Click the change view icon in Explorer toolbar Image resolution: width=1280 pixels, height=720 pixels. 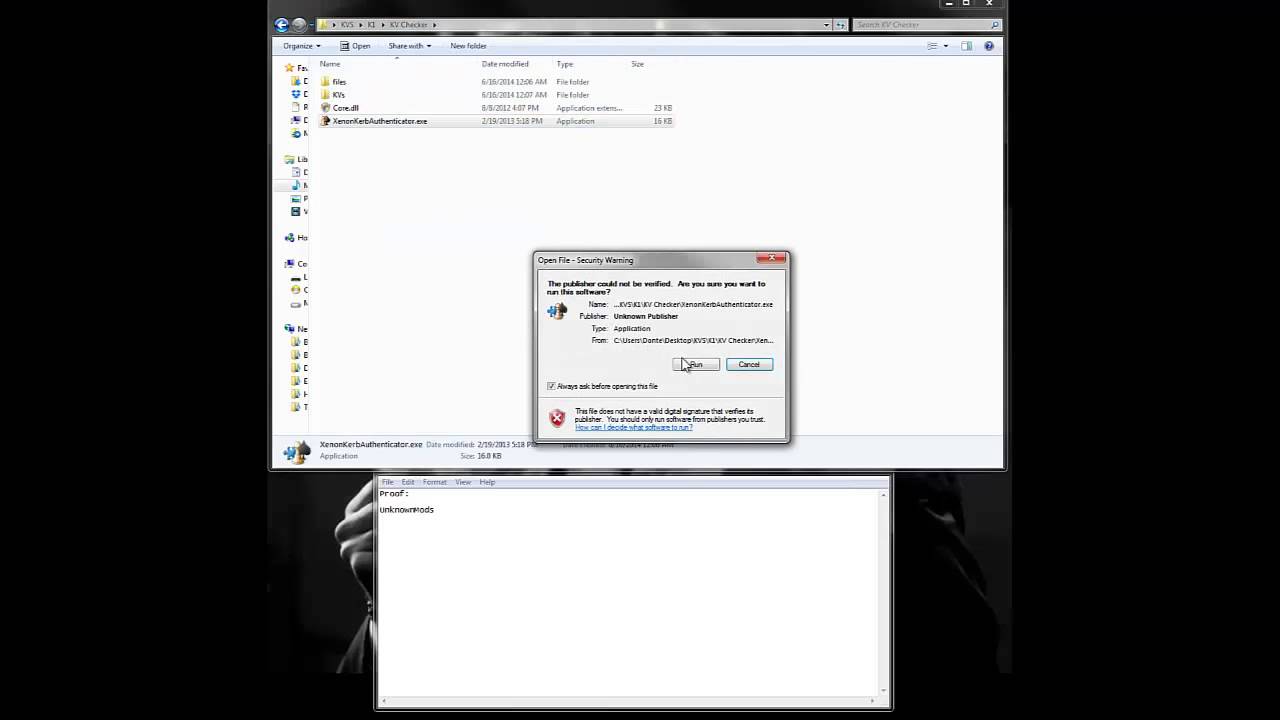[931, 46]
